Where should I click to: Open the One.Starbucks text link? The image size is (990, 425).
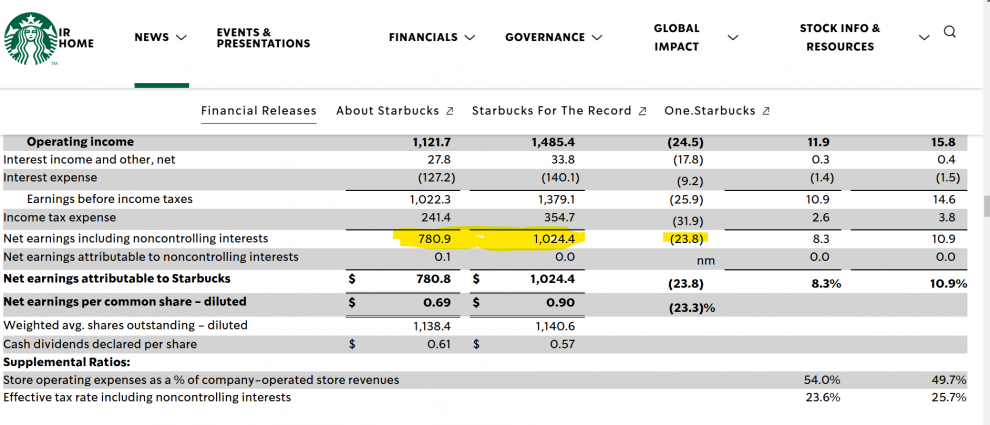click(x=710, y=111)
